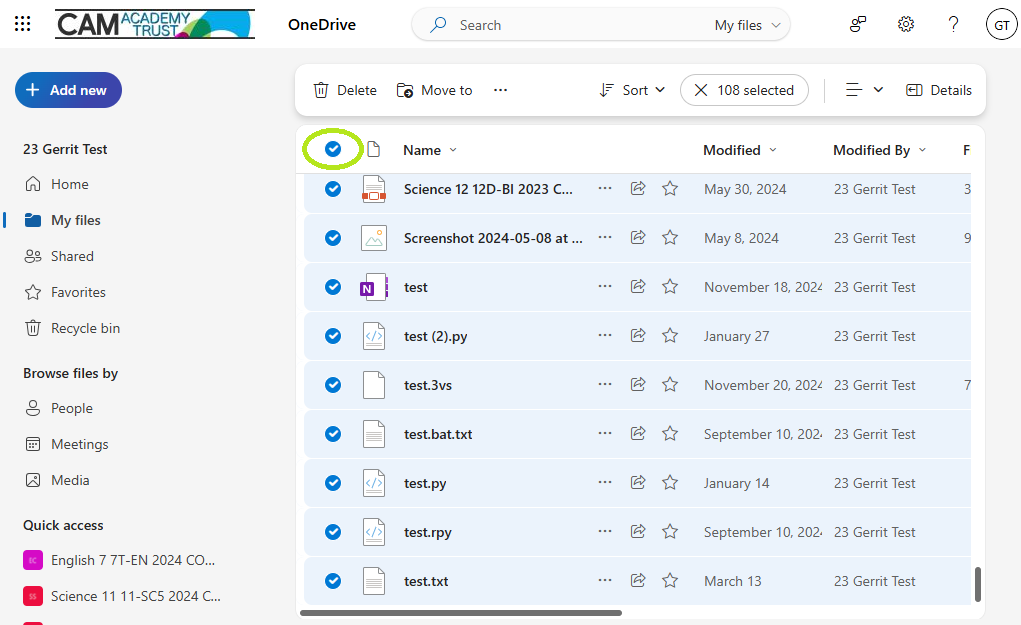Open the feedback people icon in header
This screenshot has height=625, width=1021.
pyautogui.click(x=858, y=25)
